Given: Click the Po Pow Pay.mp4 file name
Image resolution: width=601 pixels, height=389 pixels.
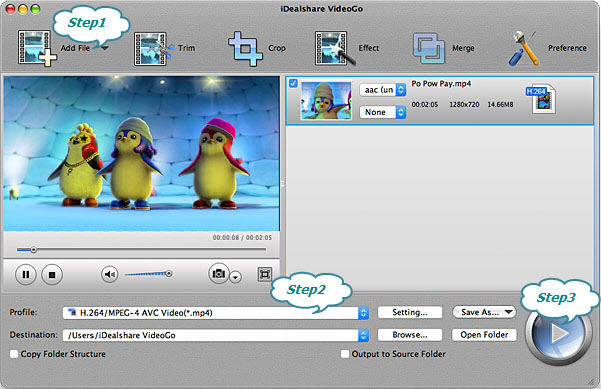Looking at the screenshot, I should coord(441,84).
